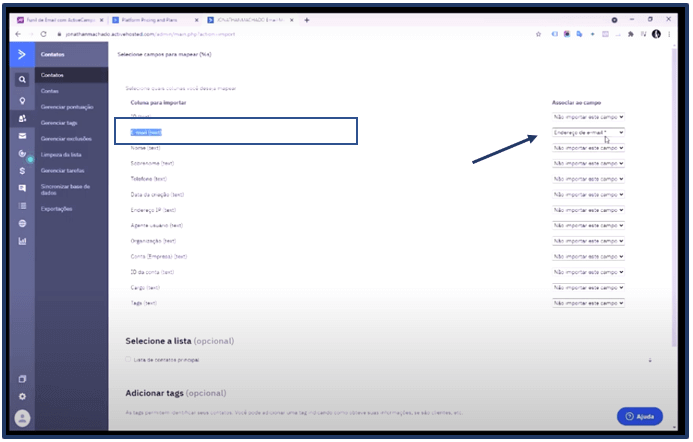693x442 pixels.
Task: Open the 'Endereço de e-mail' field dropdown
Action: pyautogui.click(x=588, y=132)
